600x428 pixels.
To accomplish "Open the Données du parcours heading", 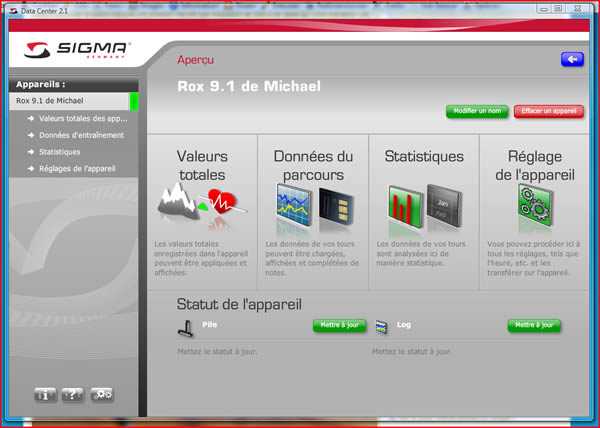I will coord(313,165).
